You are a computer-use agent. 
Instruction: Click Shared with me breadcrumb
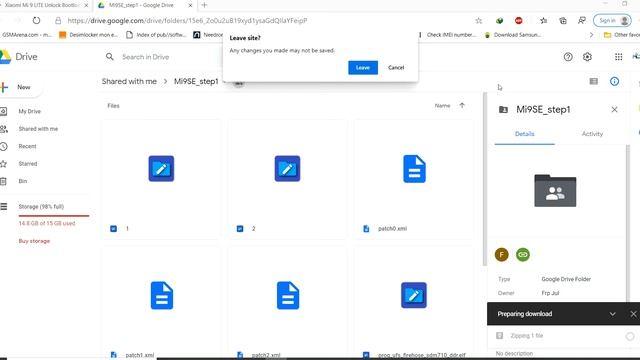[129, 81]
